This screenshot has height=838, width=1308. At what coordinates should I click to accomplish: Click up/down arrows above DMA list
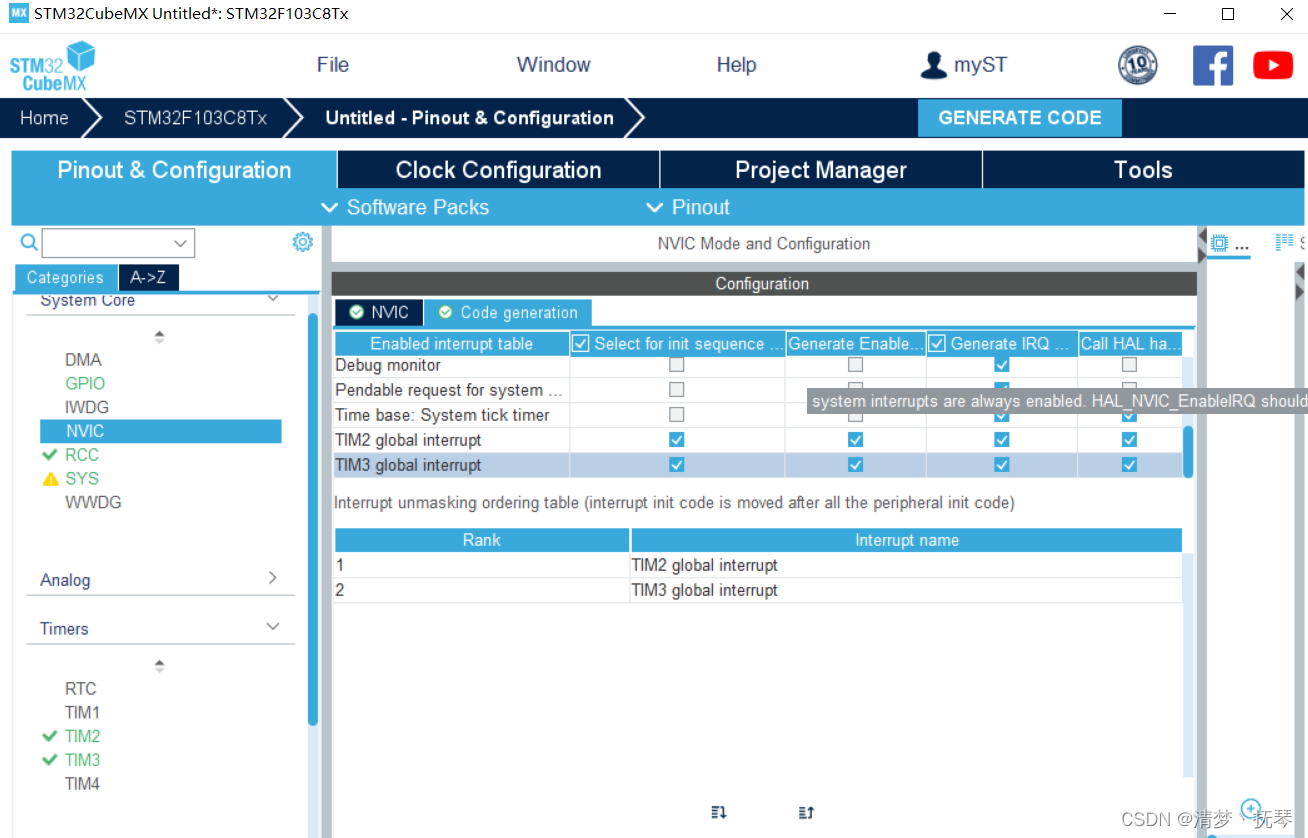pos(159,337)
